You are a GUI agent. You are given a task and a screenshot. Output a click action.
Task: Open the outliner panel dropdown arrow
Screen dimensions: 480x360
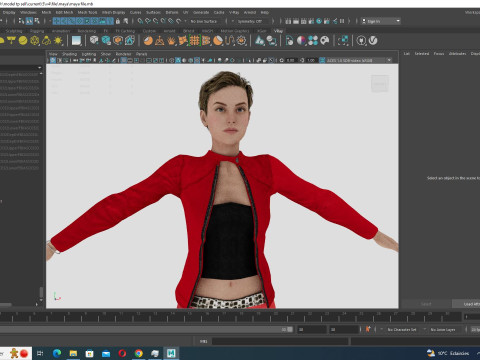40,68
